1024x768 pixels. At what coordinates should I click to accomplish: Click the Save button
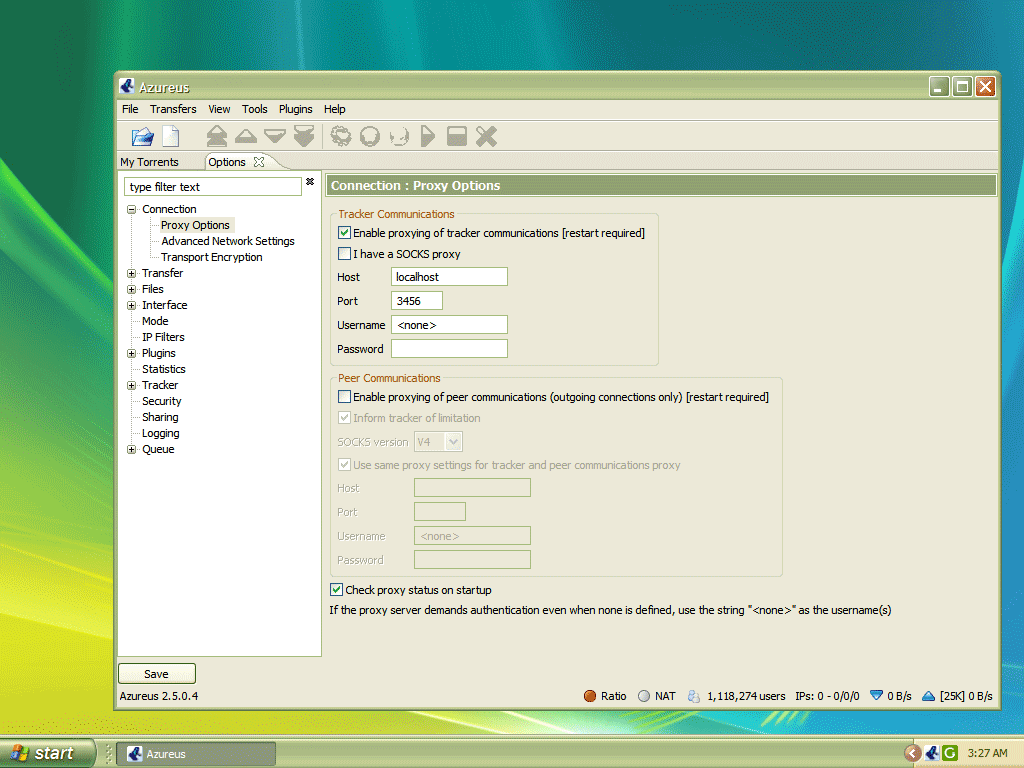point(157,674)
